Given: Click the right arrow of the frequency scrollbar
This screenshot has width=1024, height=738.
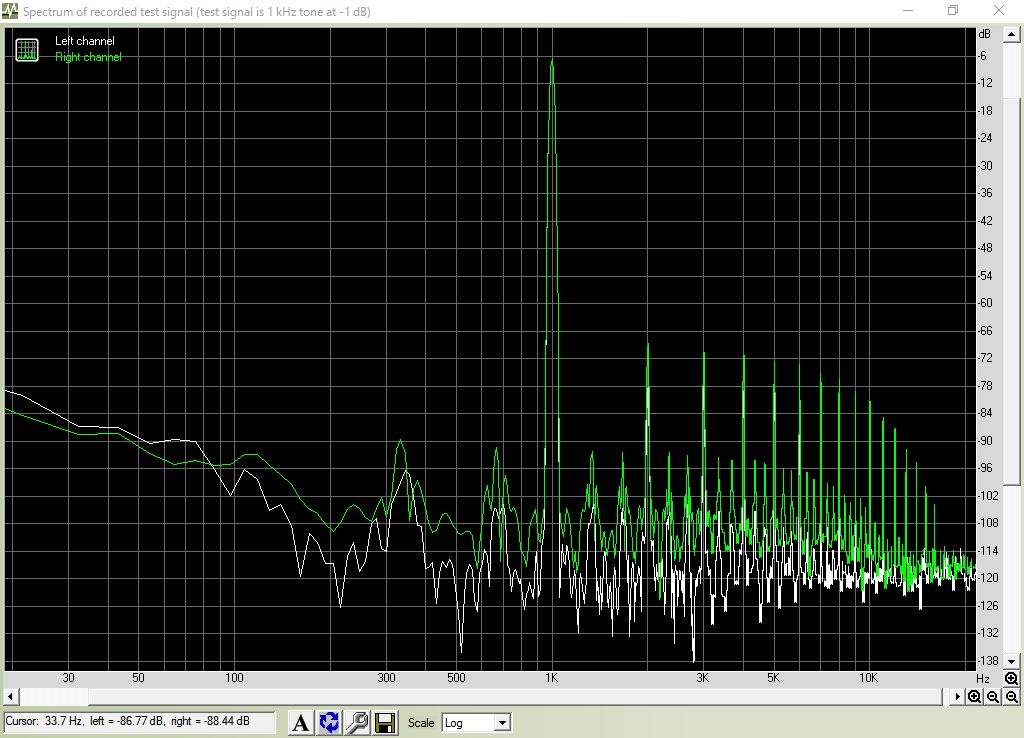Looking at the screenshot, I should 957,696.
